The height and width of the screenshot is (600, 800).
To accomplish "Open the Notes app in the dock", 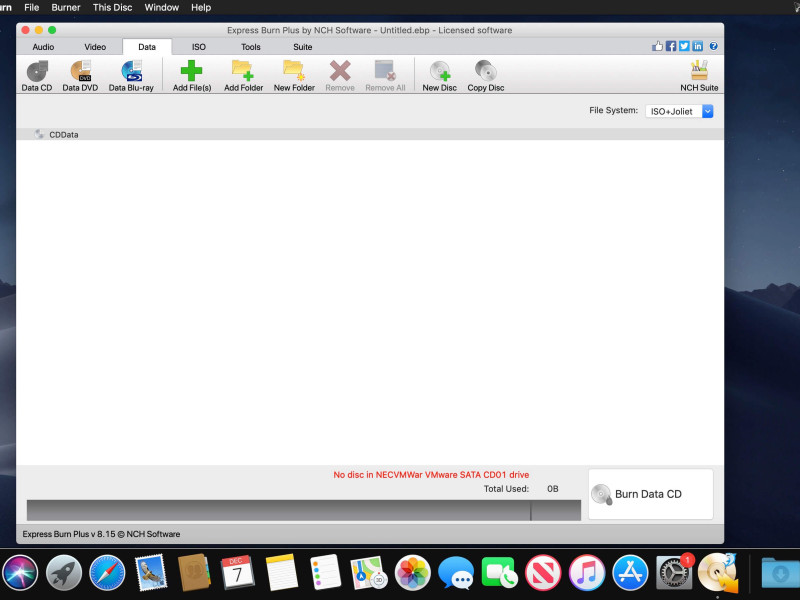I will point(281,573).
